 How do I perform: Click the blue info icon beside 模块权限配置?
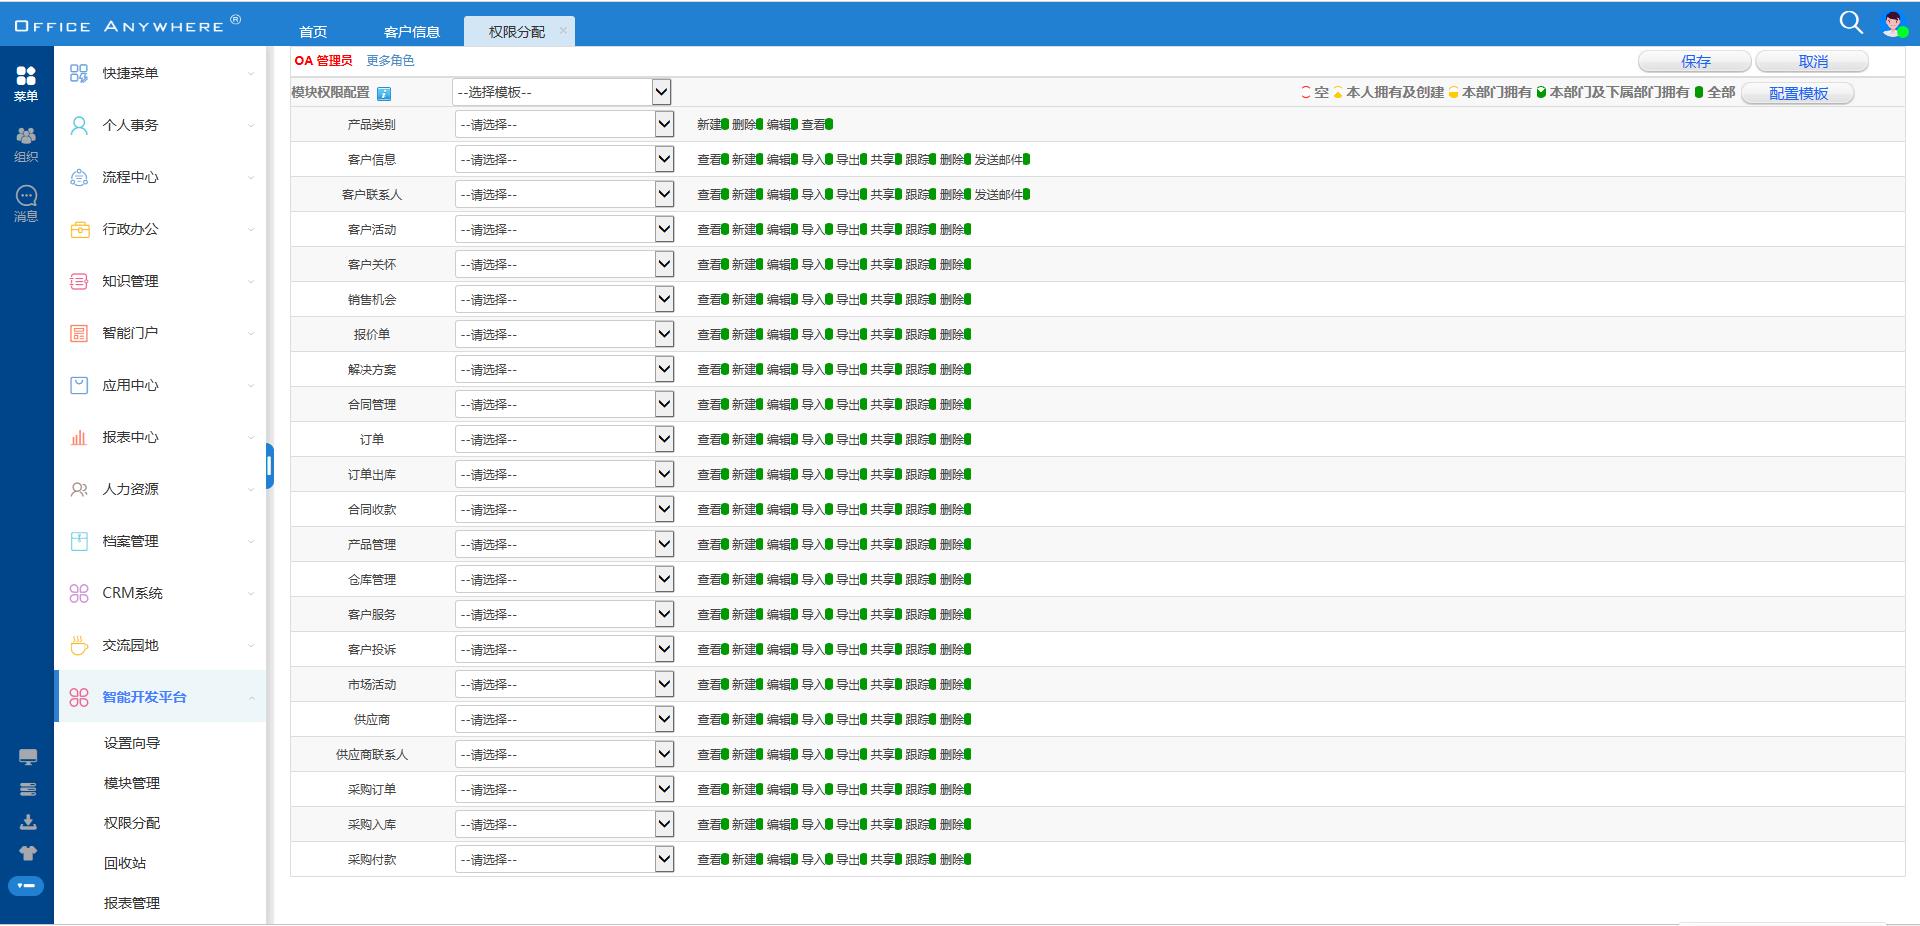pyautogui.click(x=384, y=93)
